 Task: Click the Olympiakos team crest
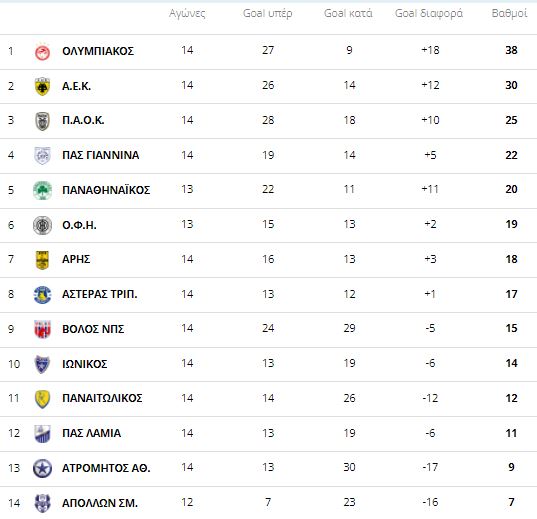tap(42, 52)
